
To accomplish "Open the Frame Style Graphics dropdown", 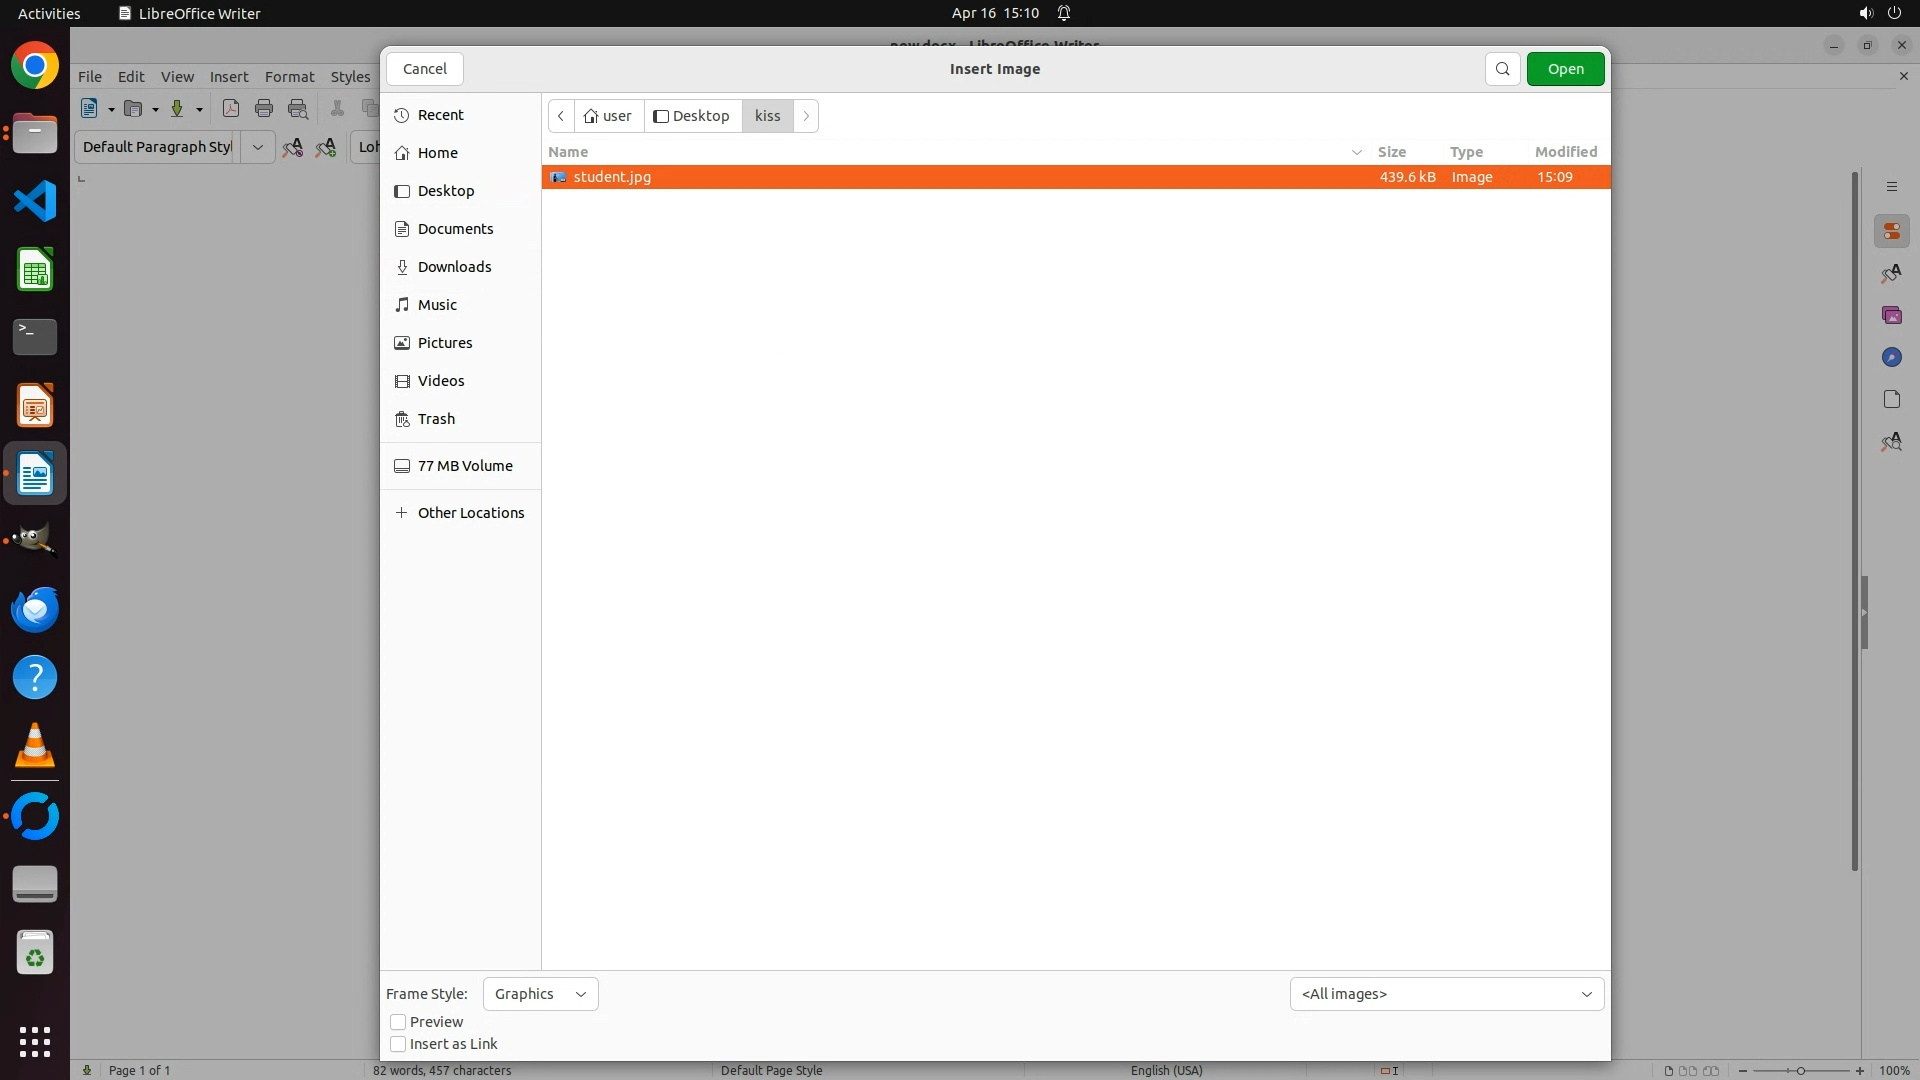I will tap(540, 994).
